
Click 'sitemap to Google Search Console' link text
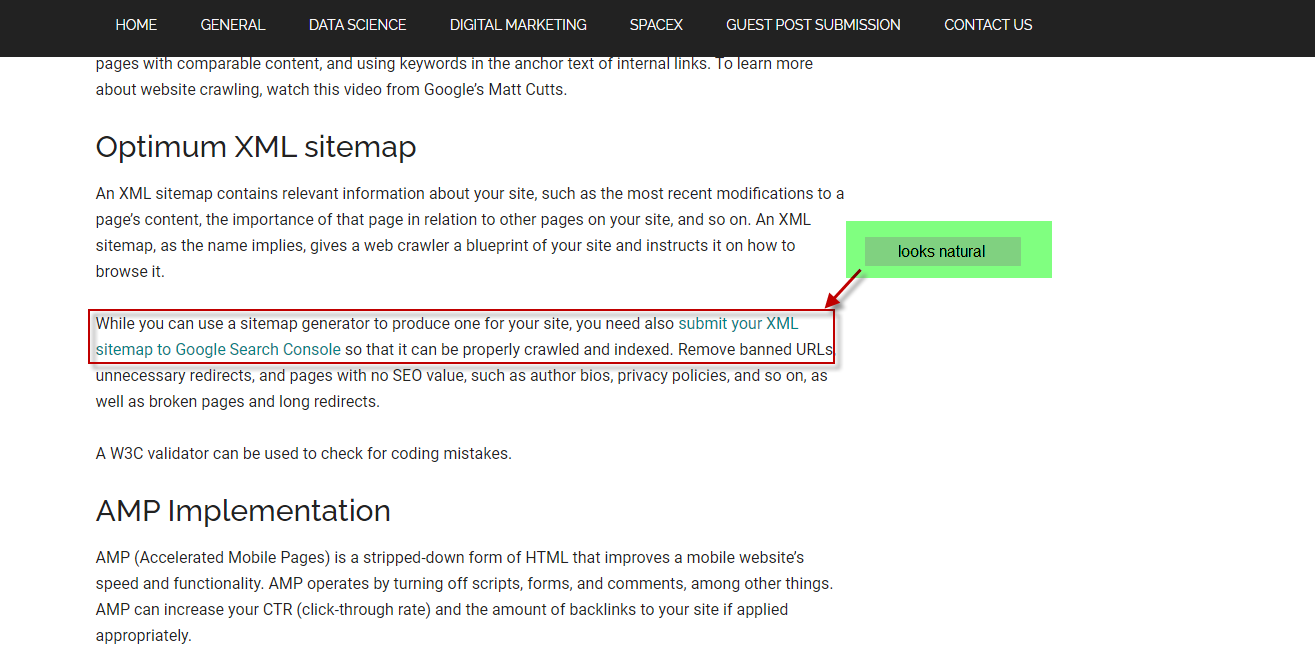218,350
